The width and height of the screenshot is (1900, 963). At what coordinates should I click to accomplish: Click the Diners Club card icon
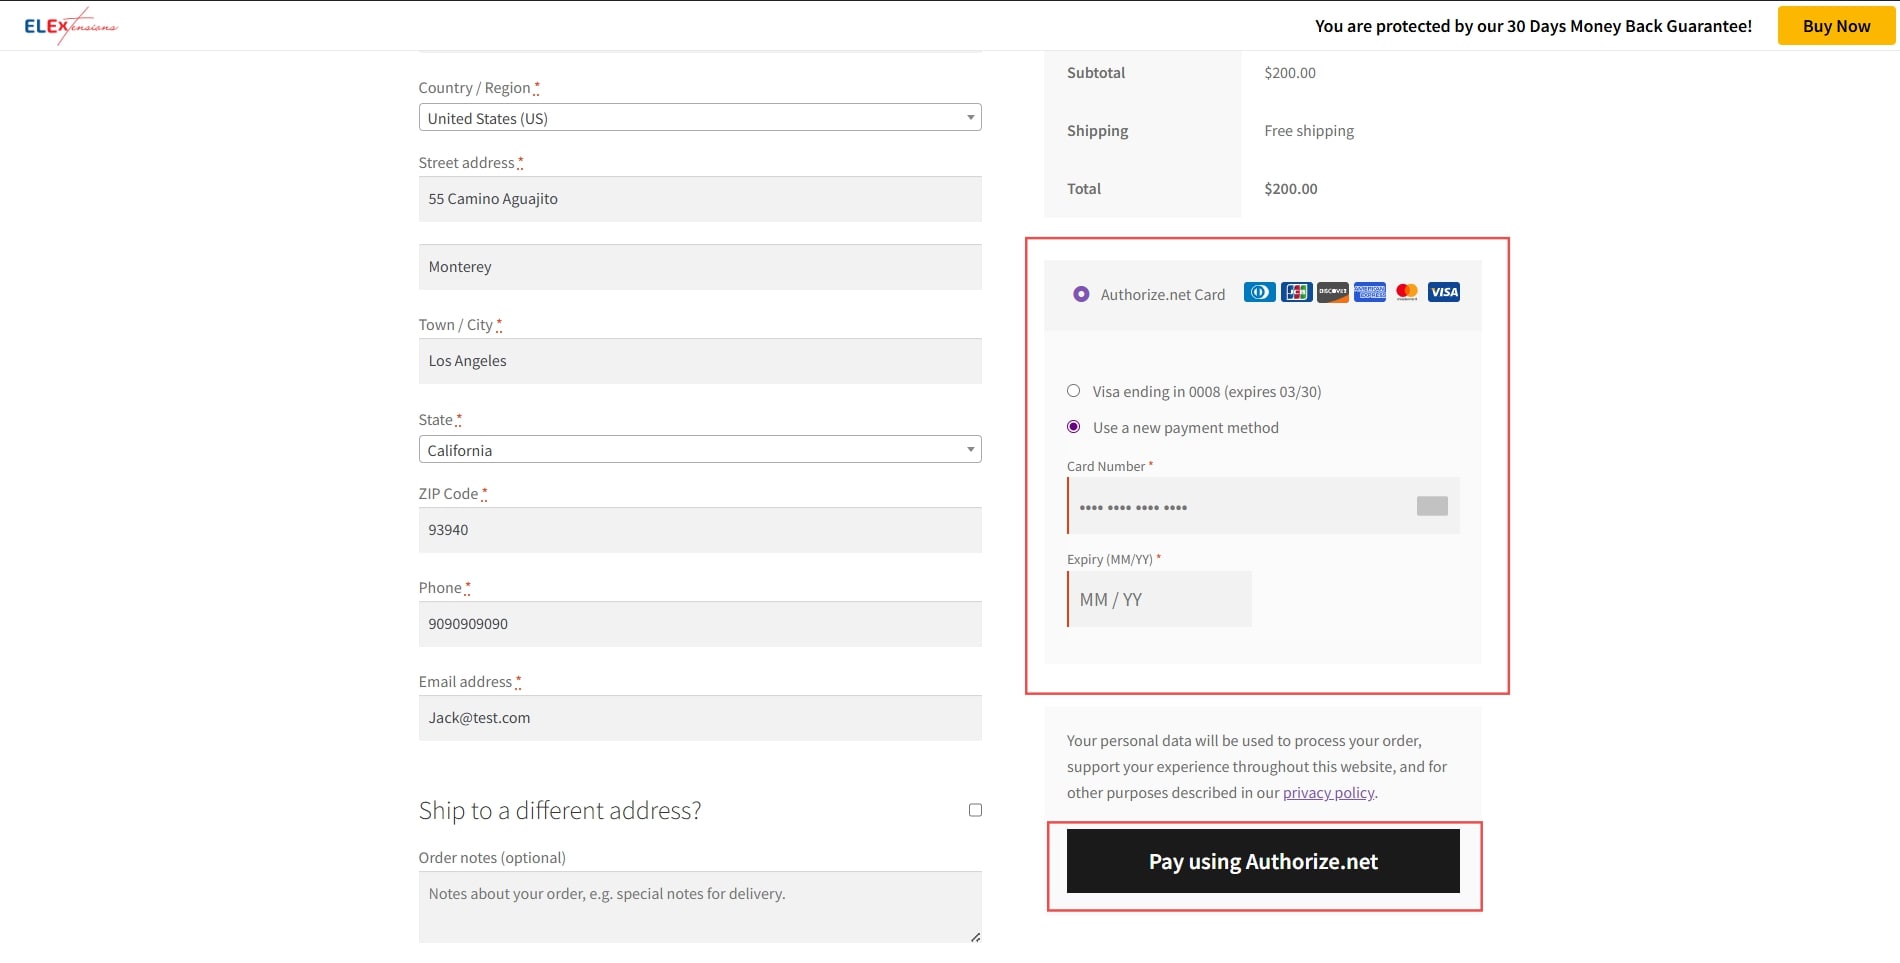point(1259,292)
